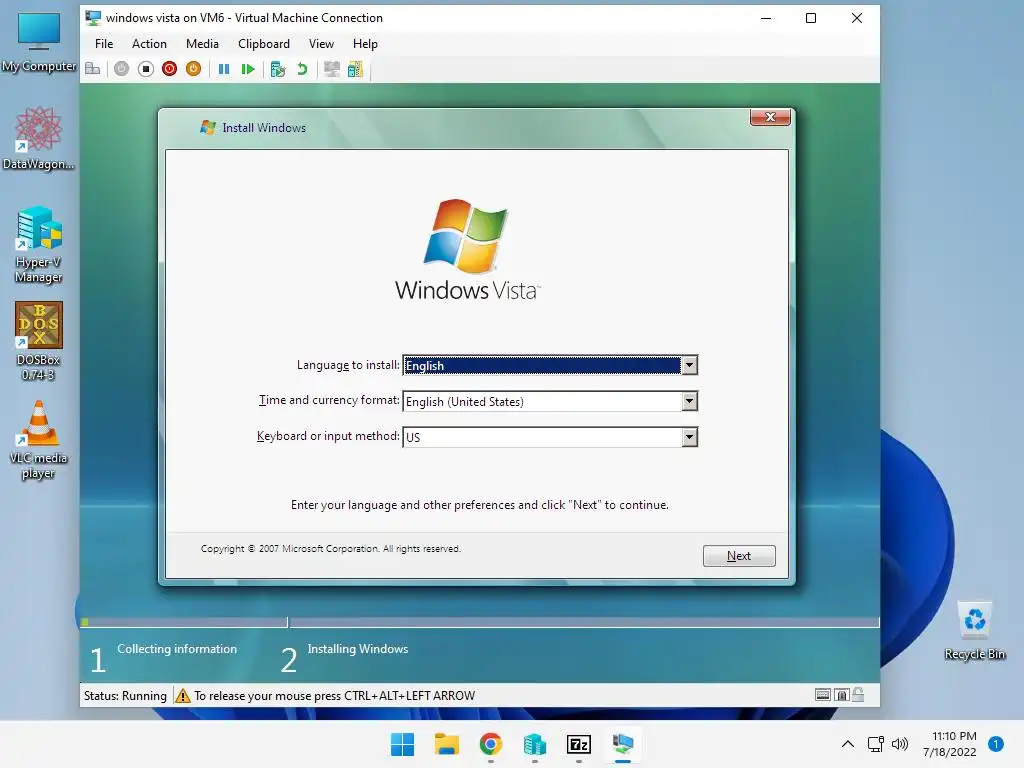Select the DataWagon desktop shortcut
The width and height of the screenshot is (1024, 768).
coord(39,138)
